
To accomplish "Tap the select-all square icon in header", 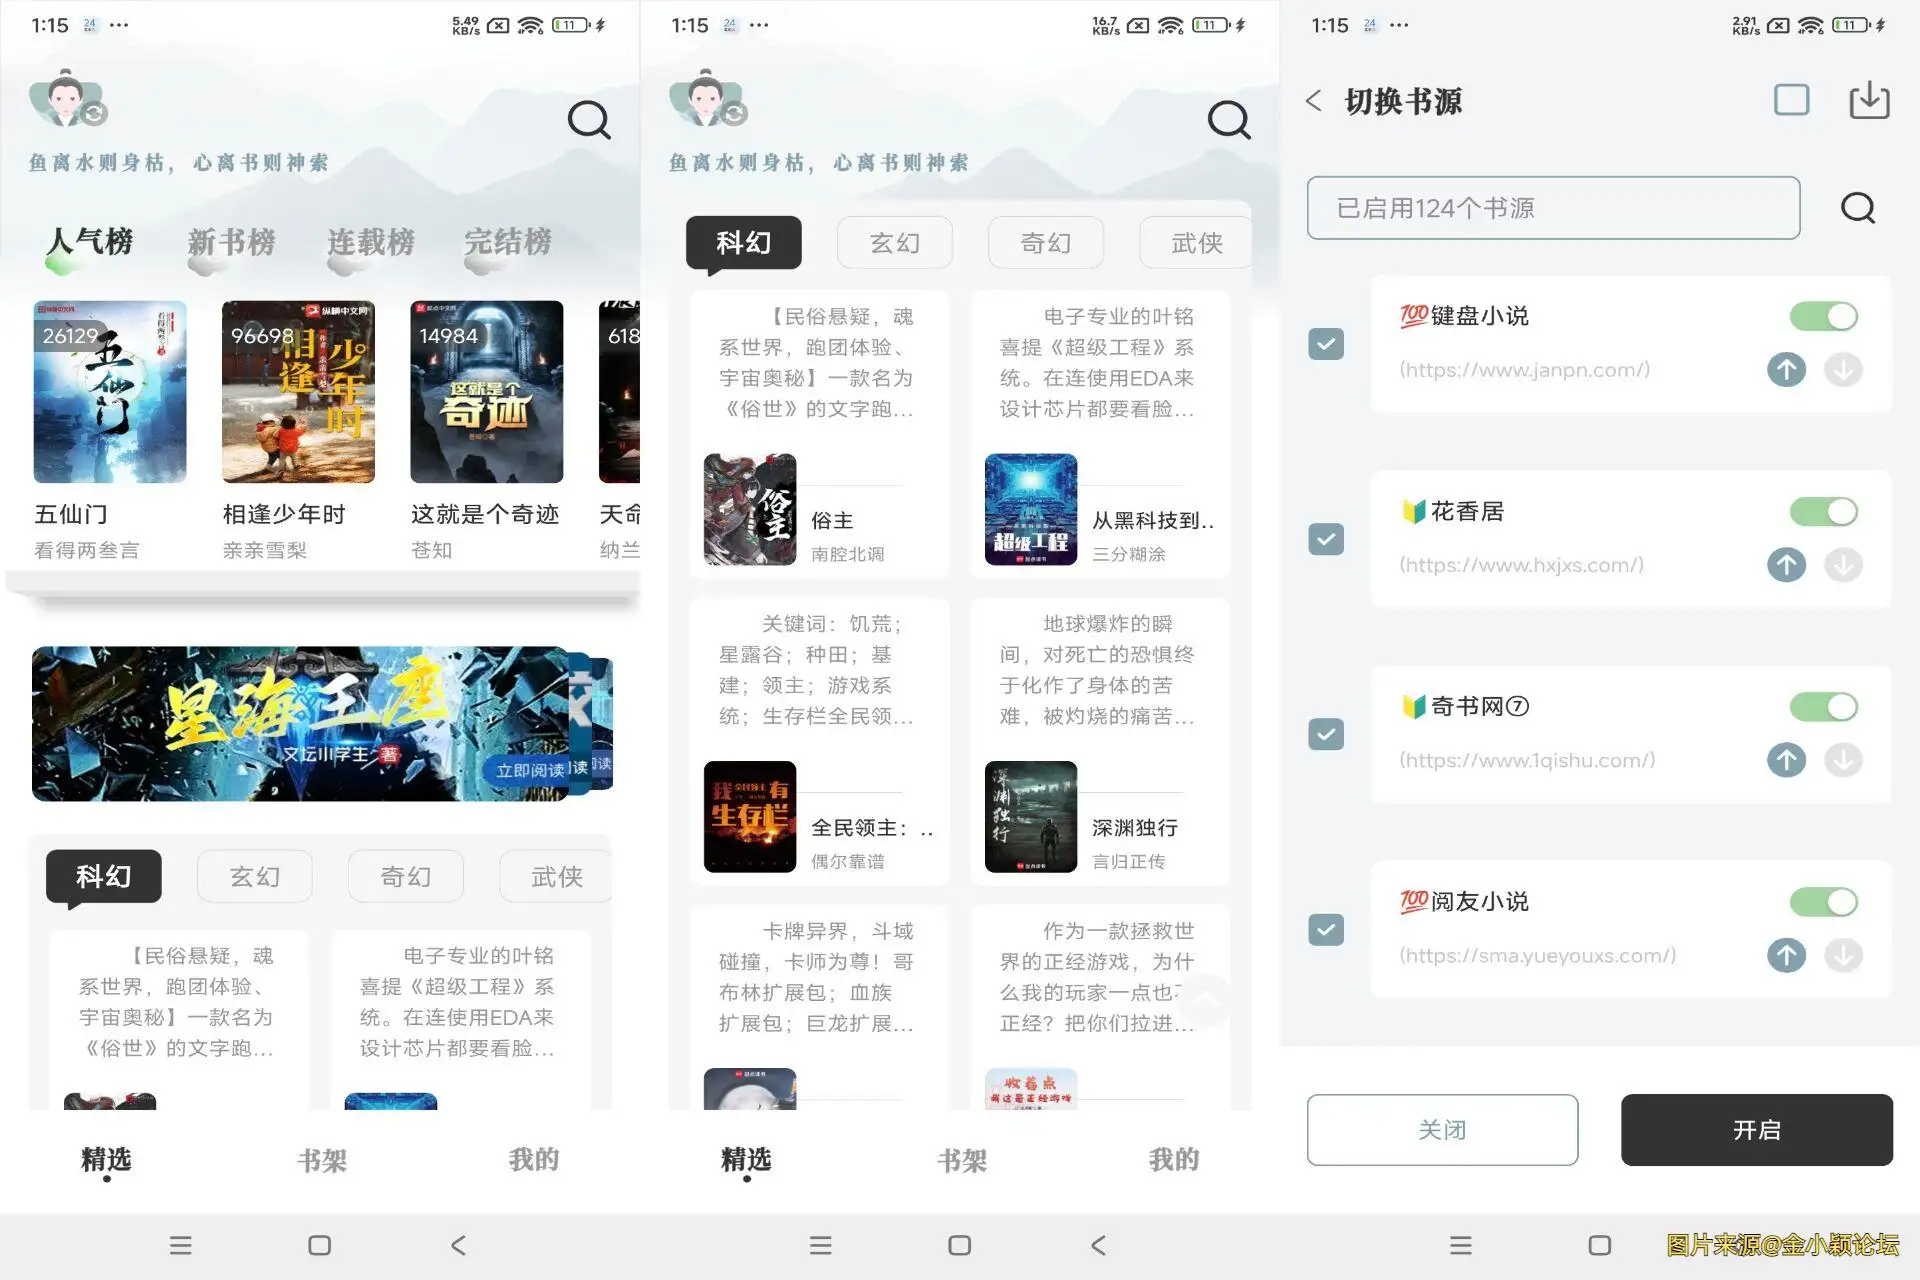I will 1791,100.
